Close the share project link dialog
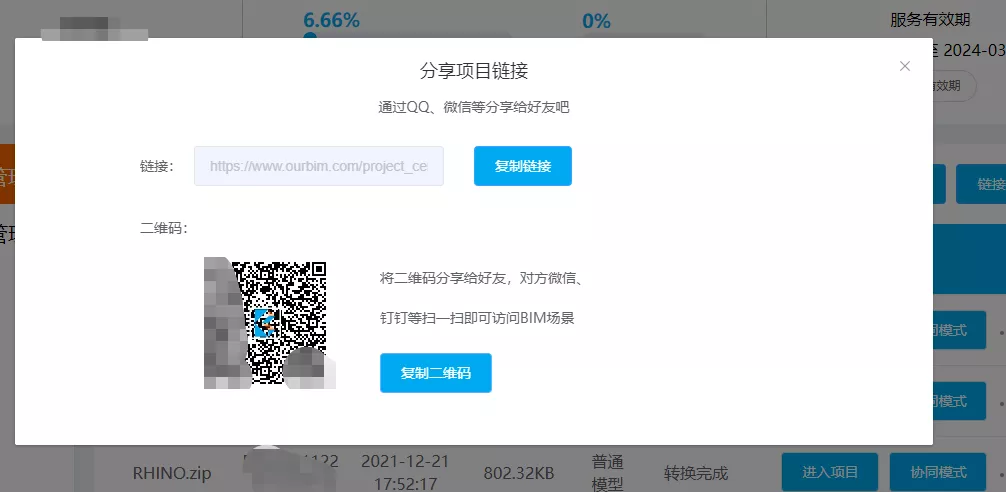This screenshot has width=1006, height=492. pos(905,66)
